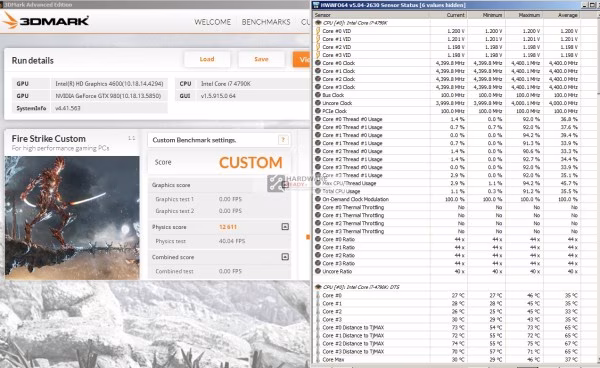Click the Core #0 Clock sensor icon
Image resolution: width=600 pixels, height=368 pixels.
pyautogui.click(x=318, y=63)
